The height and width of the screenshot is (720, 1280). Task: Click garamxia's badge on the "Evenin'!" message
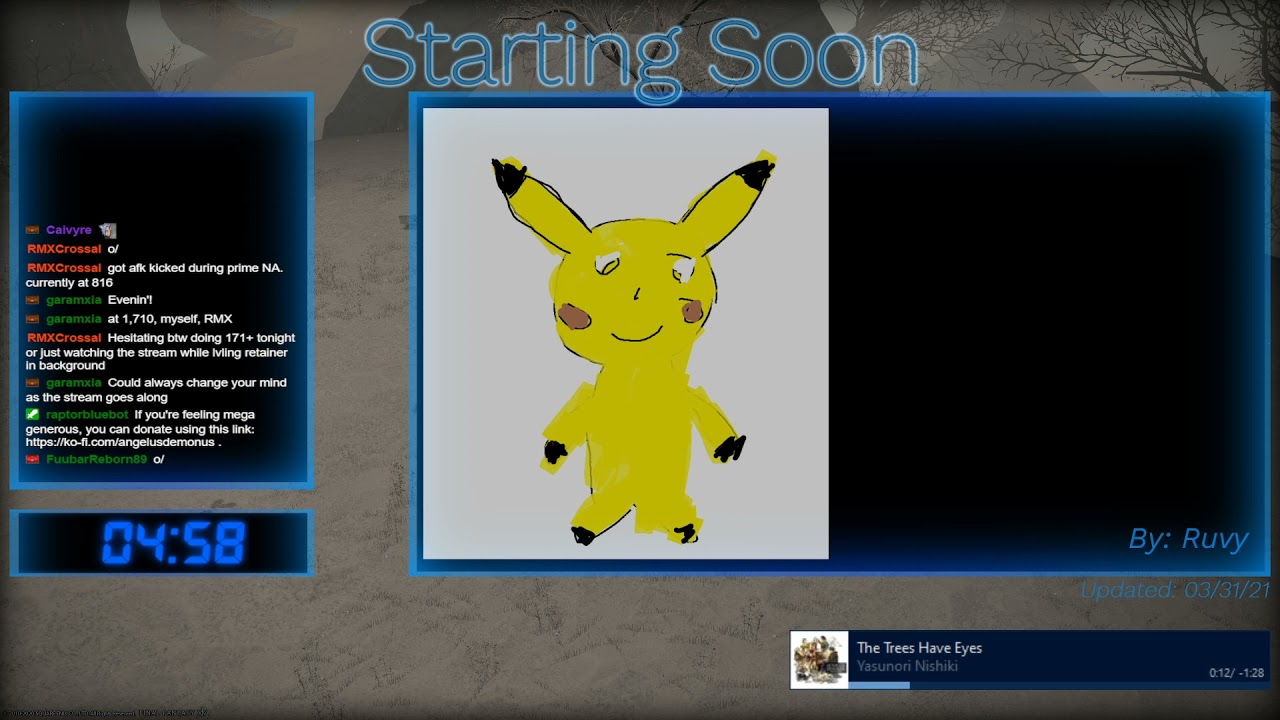point(33,300)
